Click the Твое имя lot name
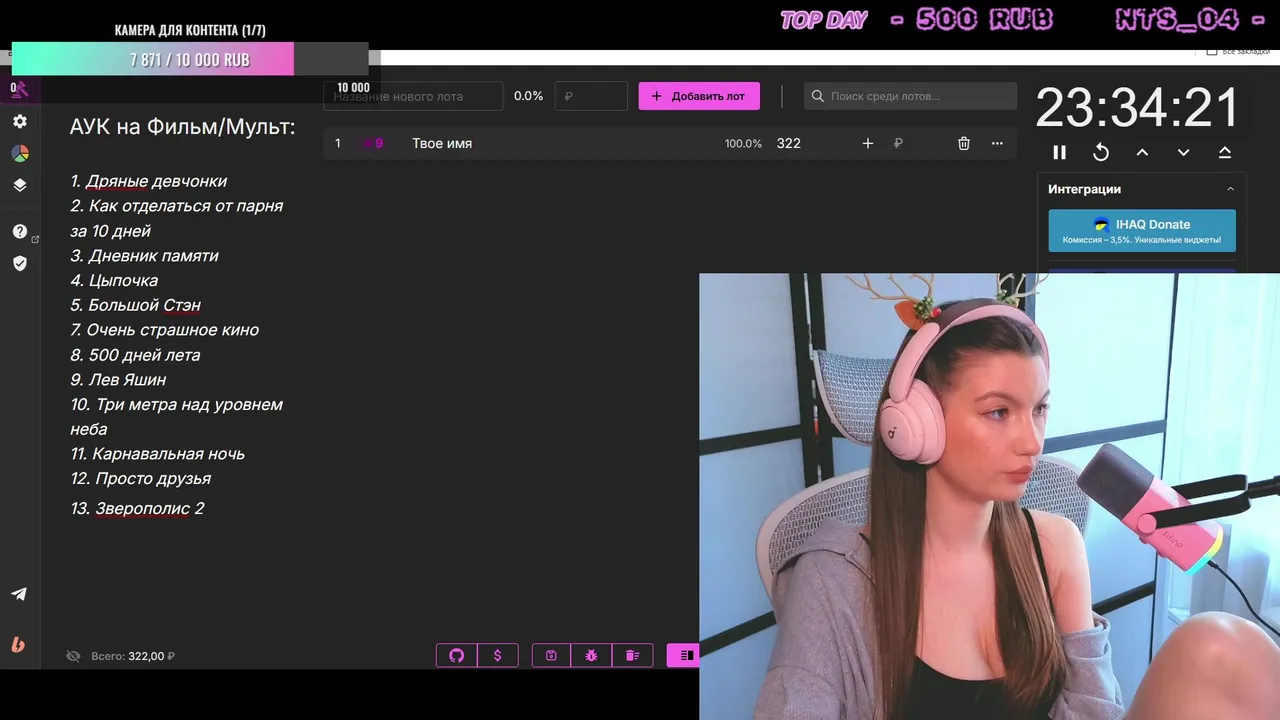The image size is (1280, 720). [x=442, y=143]
